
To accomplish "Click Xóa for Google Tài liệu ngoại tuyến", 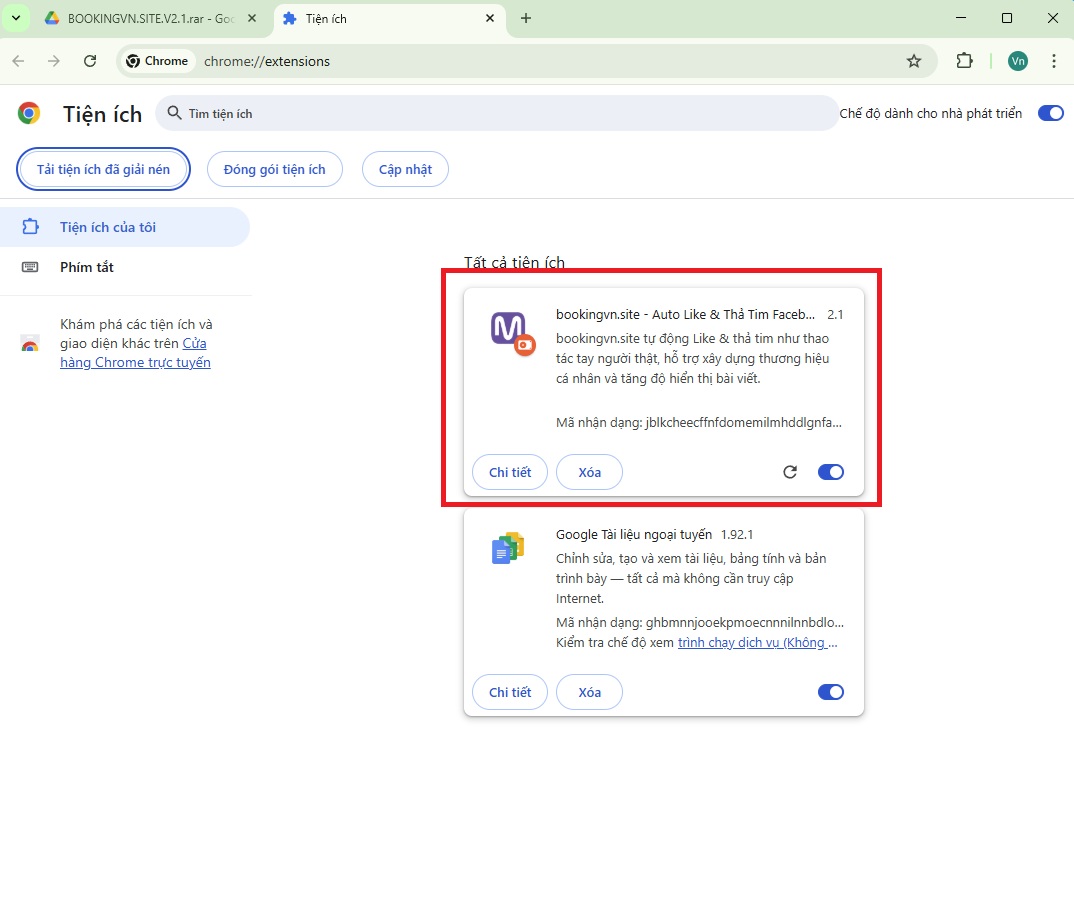I will click(x=589, y=692).
